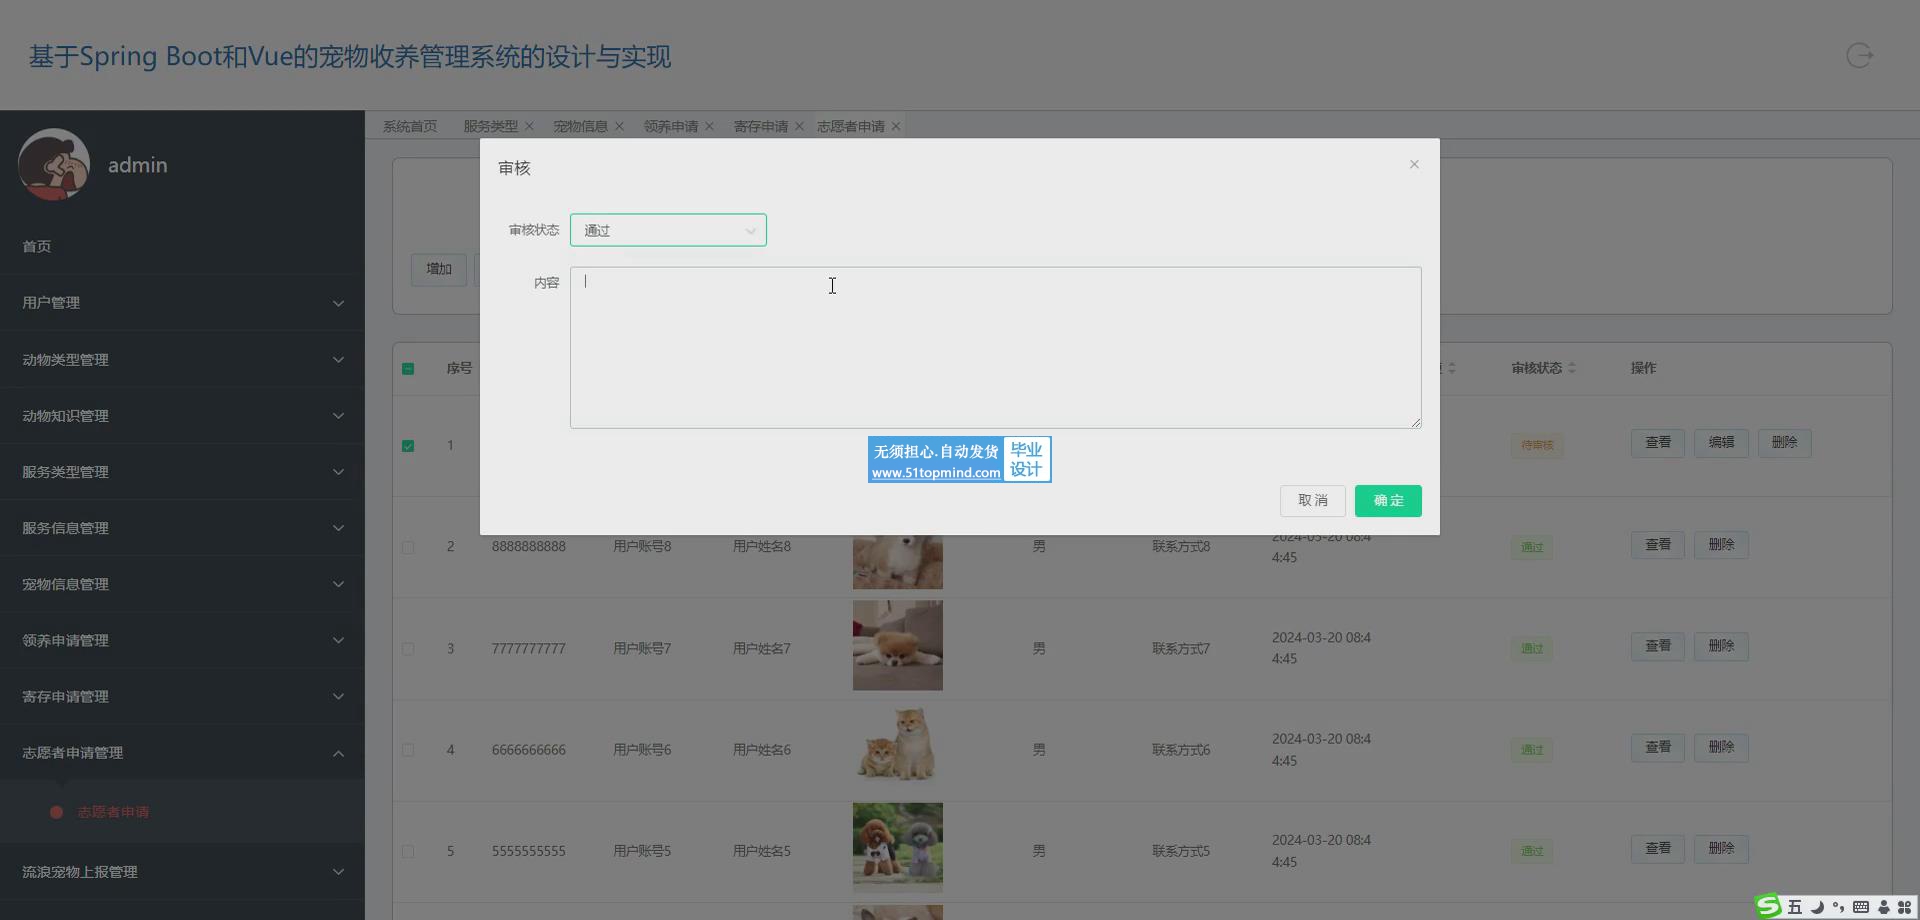Check the checkbox for row 4

408,750
